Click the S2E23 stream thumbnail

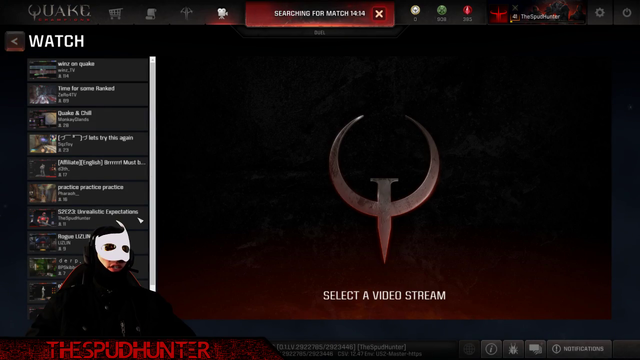[x=43, y=218]
